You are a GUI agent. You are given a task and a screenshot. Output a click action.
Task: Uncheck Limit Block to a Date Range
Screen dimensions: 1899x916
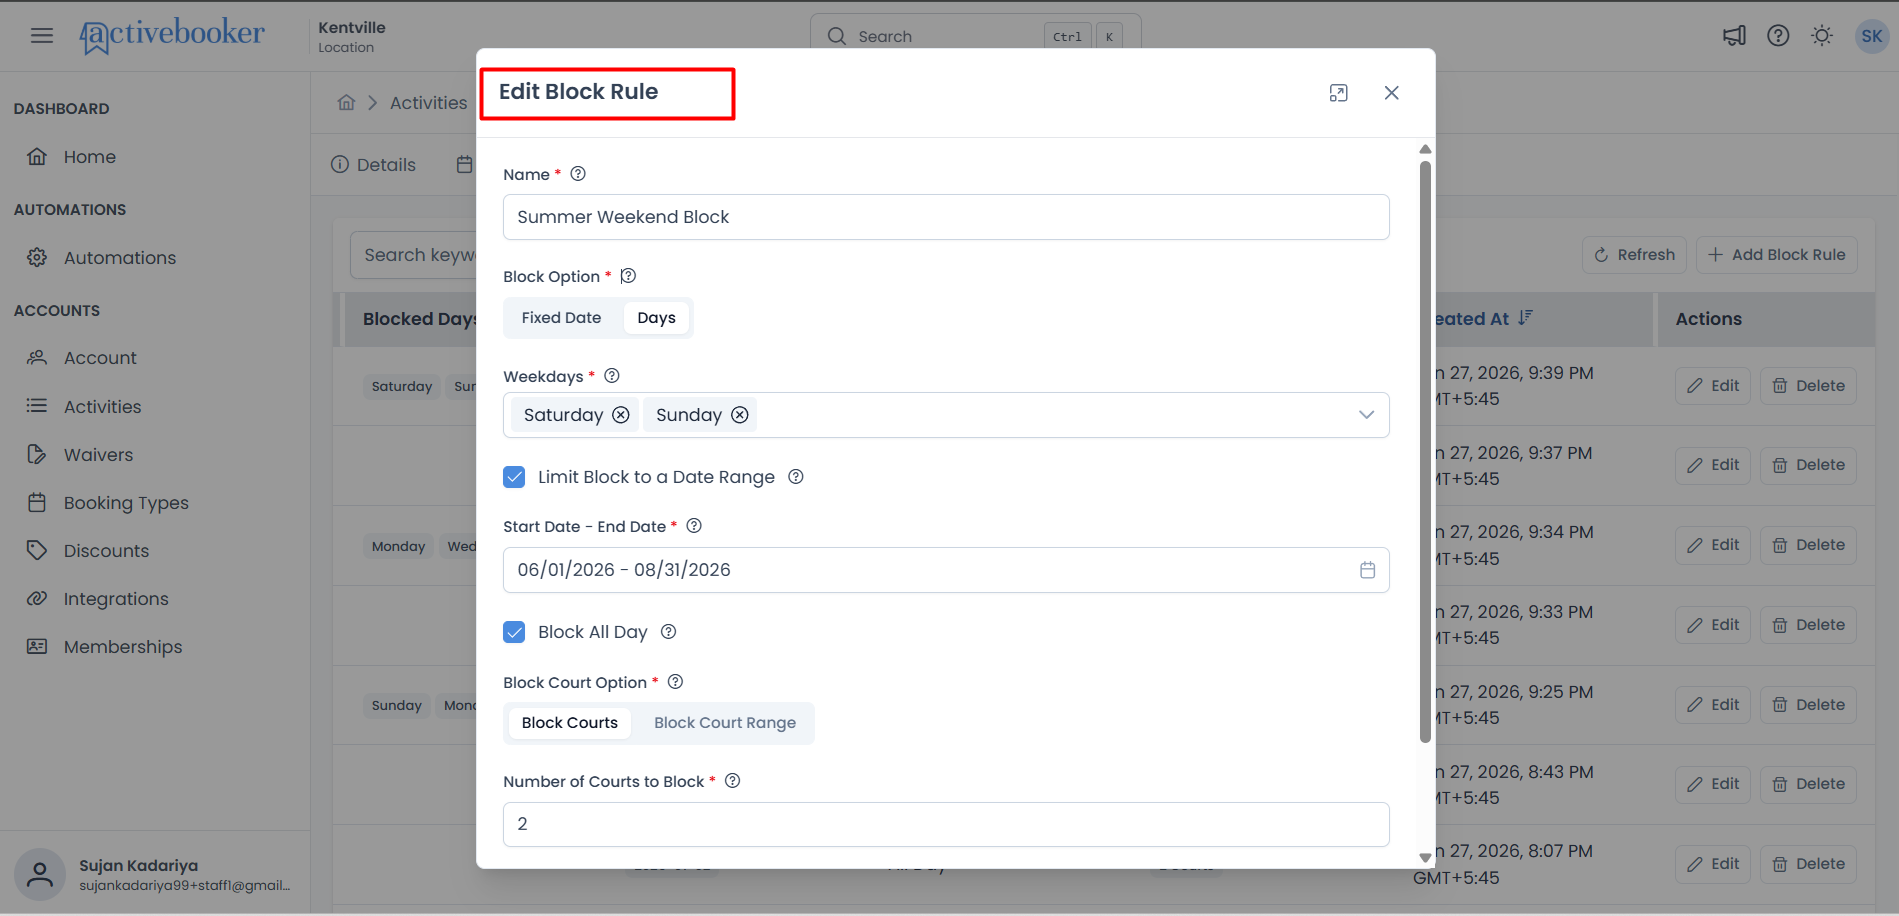point(514,477)
